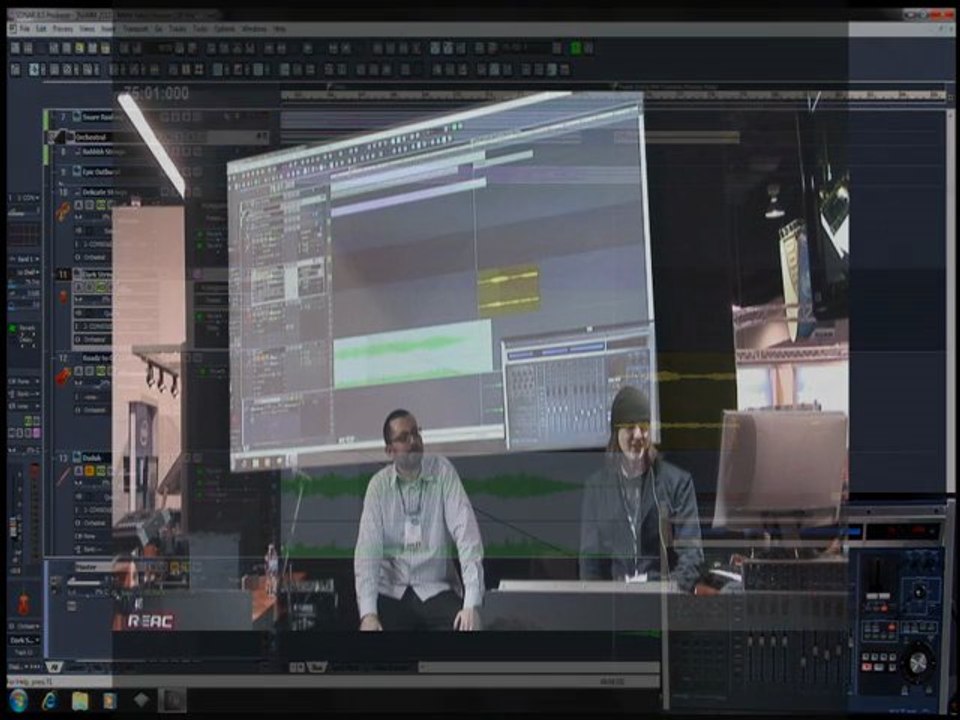Image resolution: width=960 pixels, height=720 pixels.
Task: Launch Internet Explorer from the taskbar
Action: coord(50,700)
